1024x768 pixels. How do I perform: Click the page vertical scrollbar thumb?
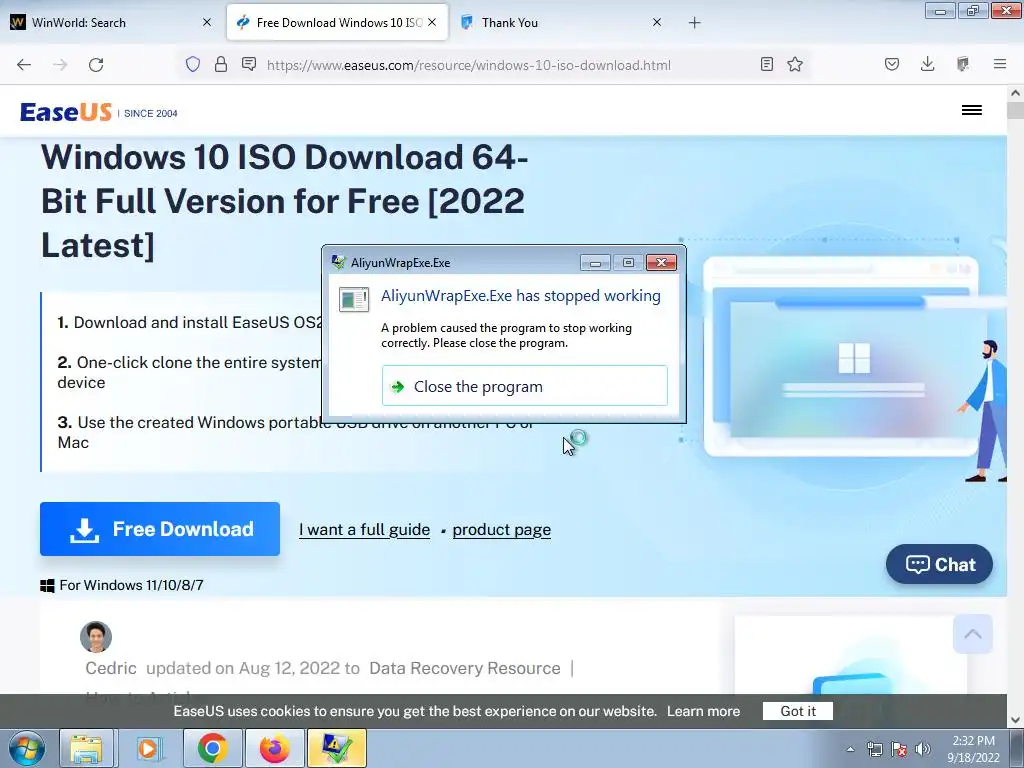tap(1015, 110)
